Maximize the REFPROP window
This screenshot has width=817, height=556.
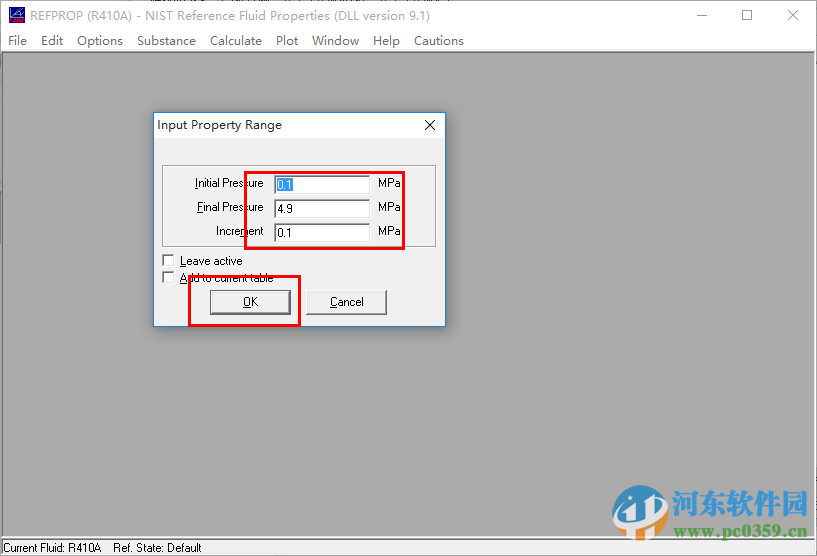[x=747, y=15]
